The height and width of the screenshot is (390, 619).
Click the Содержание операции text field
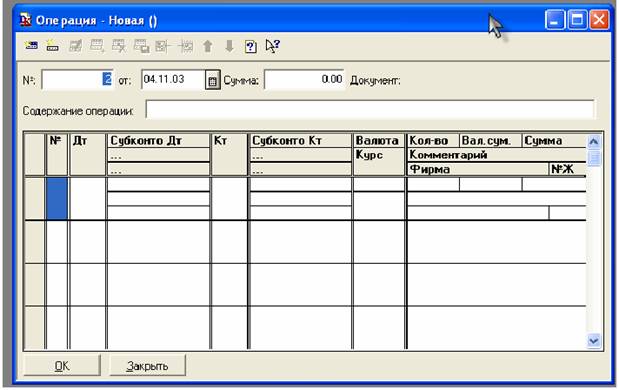tap(370, 109)
